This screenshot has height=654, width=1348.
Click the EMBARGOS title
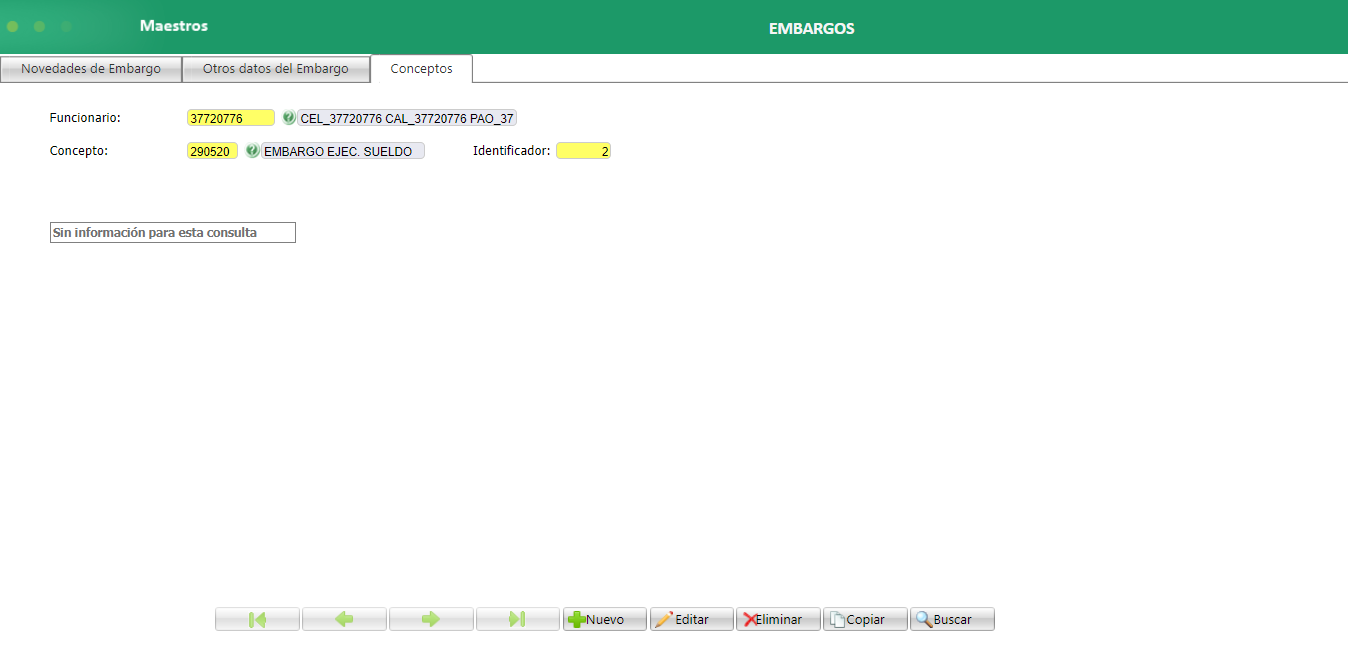coord(811,29)
